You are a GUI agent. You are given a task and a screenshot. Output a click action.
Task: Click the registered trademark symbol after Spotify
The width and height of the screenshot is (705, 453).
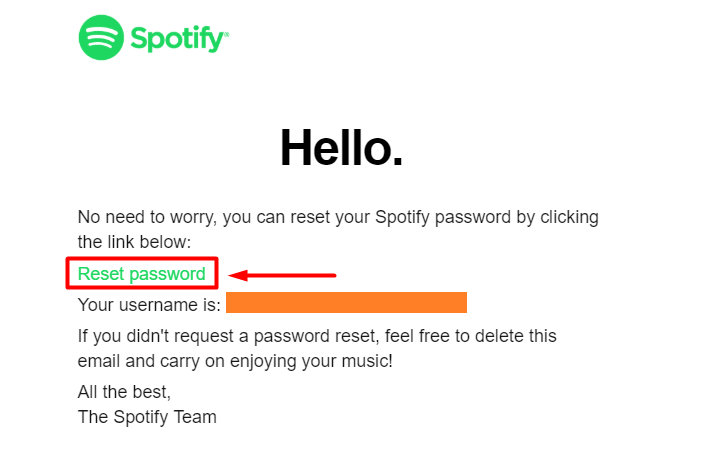point(226,34)
